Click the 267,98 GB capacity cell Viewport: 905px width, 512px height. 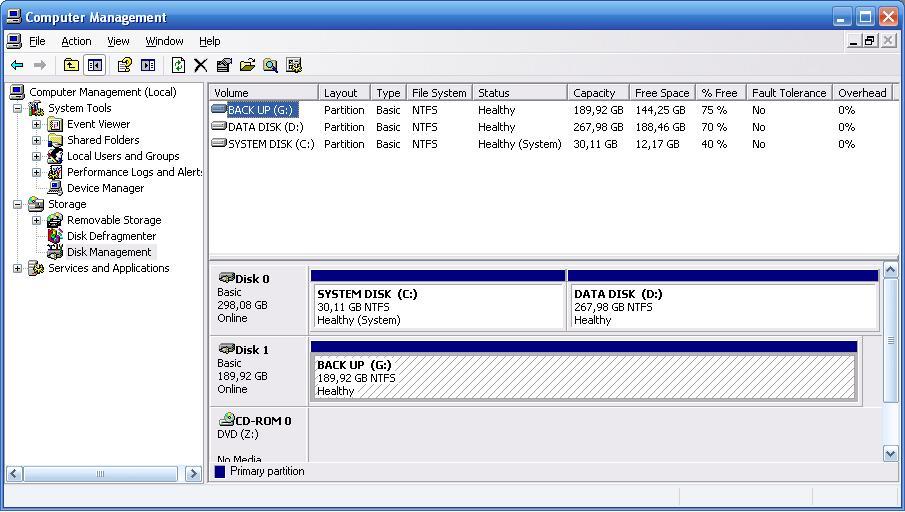598,127
